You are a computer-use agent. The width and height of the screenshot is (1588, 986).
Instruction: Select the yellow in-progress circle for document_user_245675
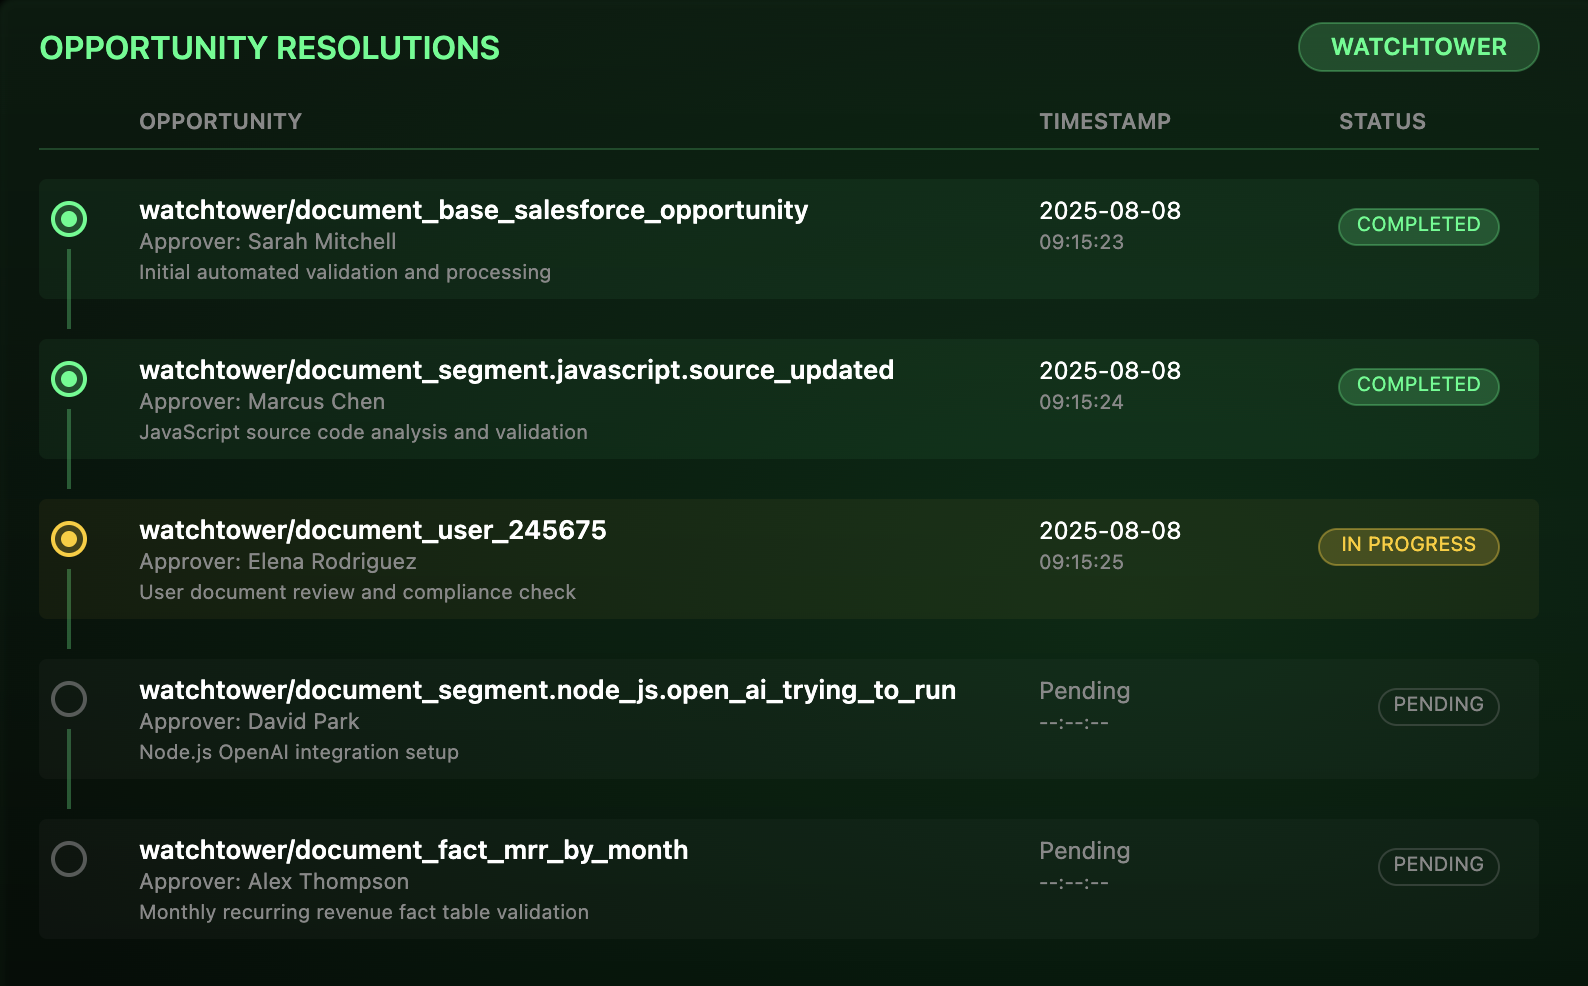(x=69, y=539)
